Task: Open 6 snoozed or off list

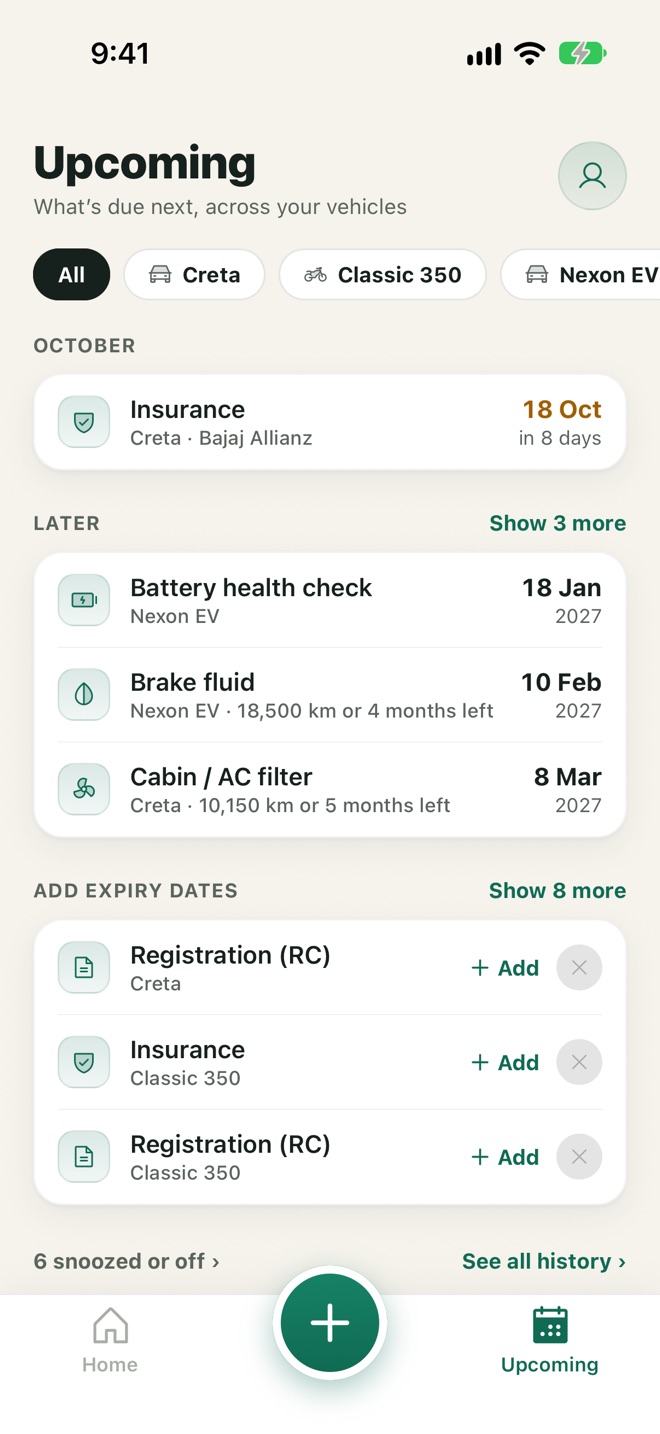Action: 126,1261
